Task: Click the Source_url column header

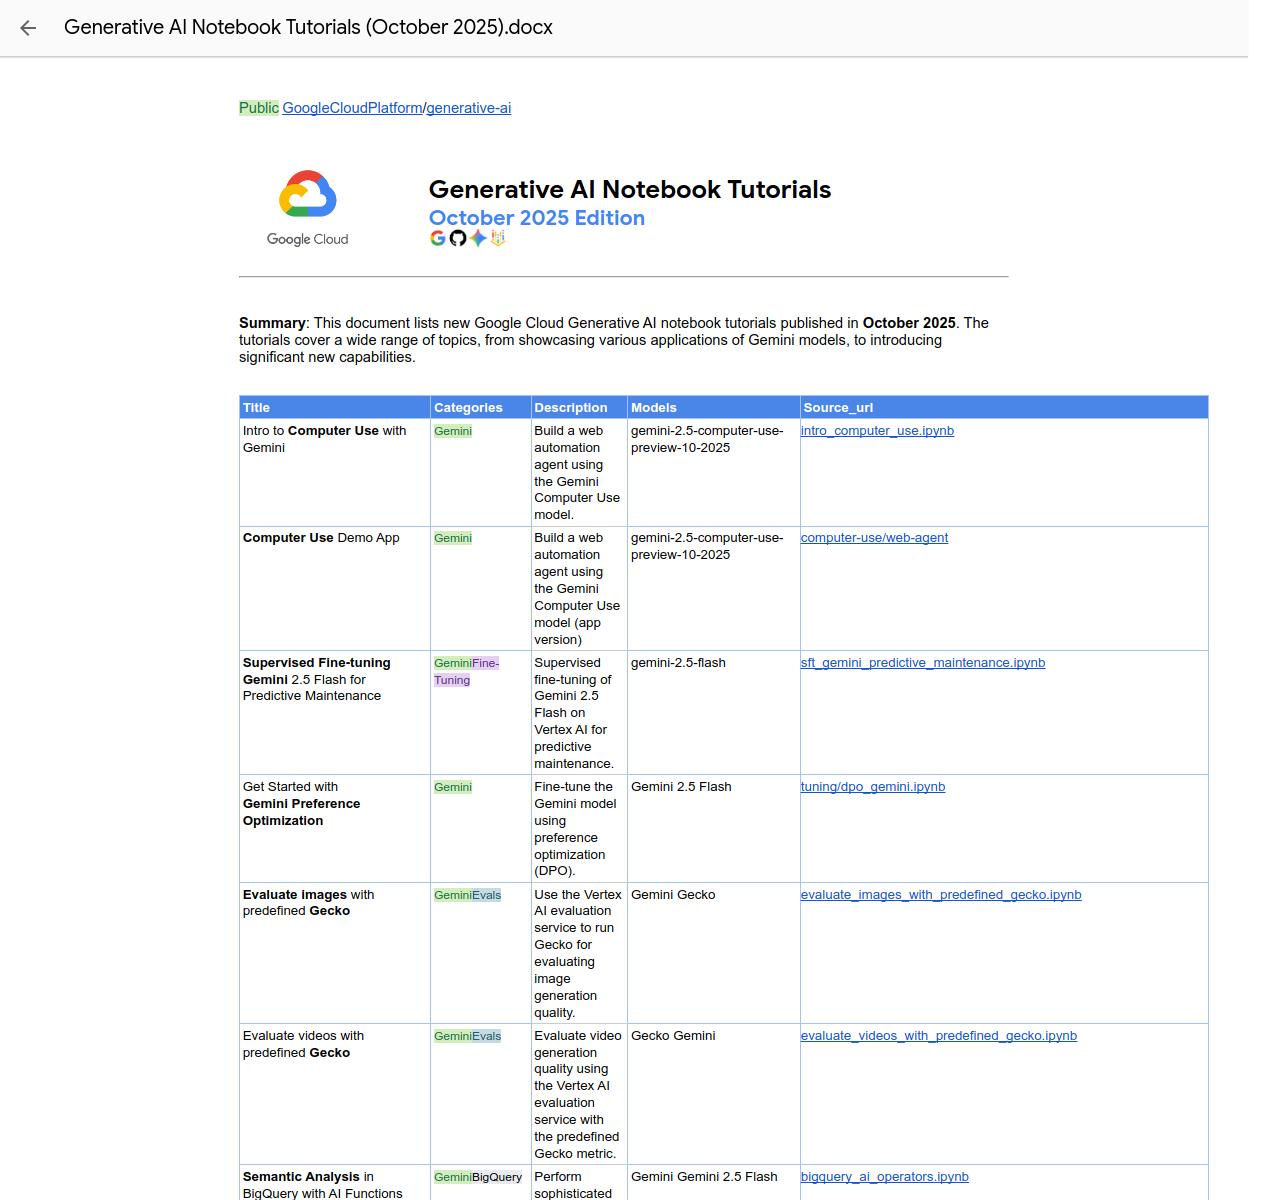Action: coord(838,408)
